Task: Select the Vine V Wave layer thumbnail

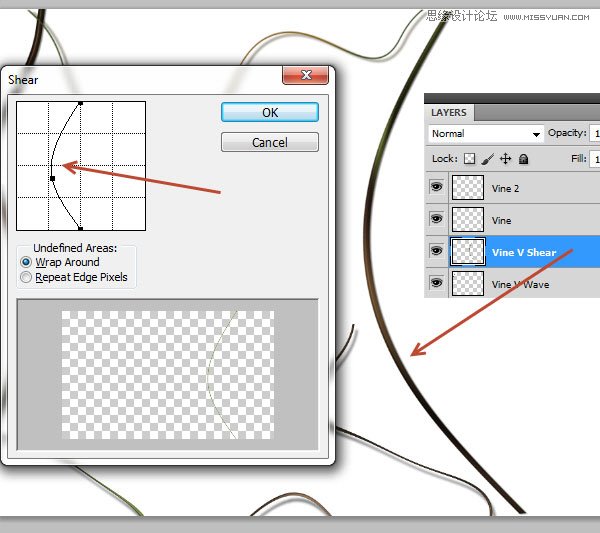Action: point(468,284)
